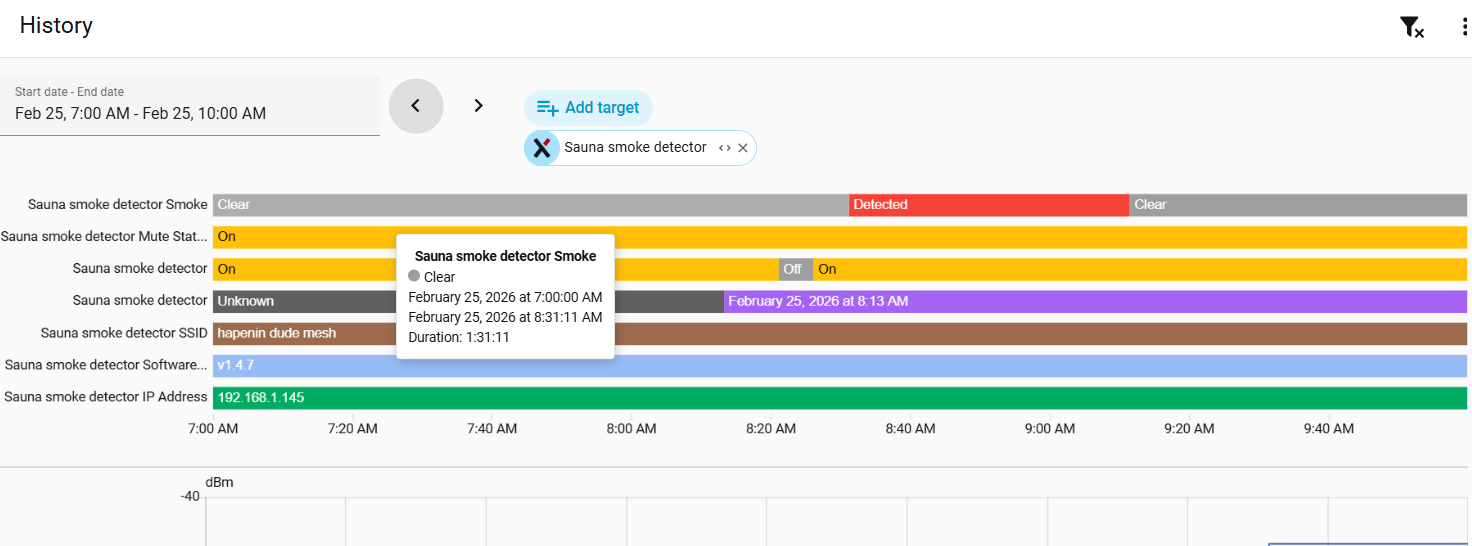This screenshot has width=1472, height=546.
Task: Click the green IP Address timeline bar
Action: 840,397
